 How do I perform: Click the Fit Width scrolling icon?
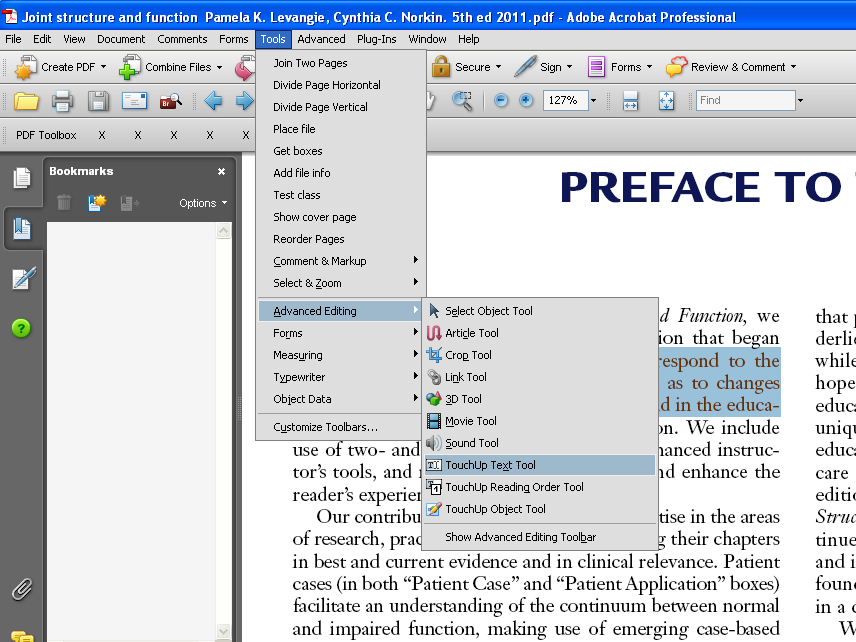tap(631, 101)
